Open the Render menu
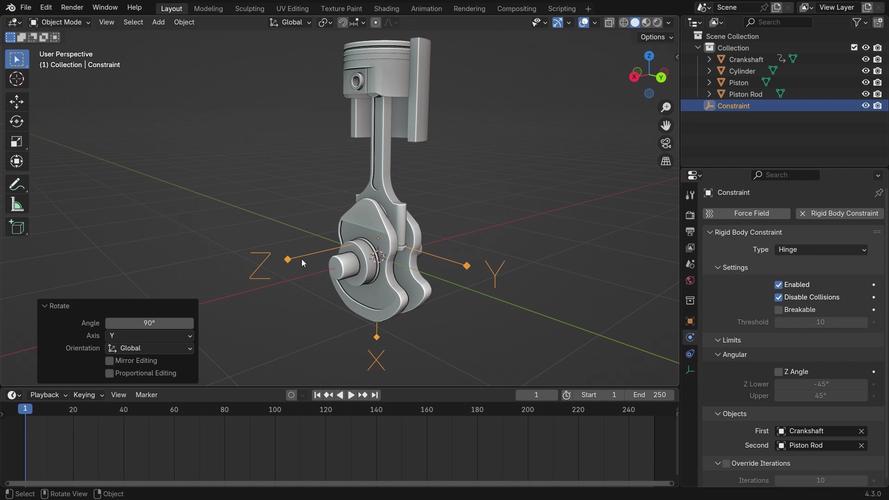This screenshot has height=500, width=889. tap(71, 7)
